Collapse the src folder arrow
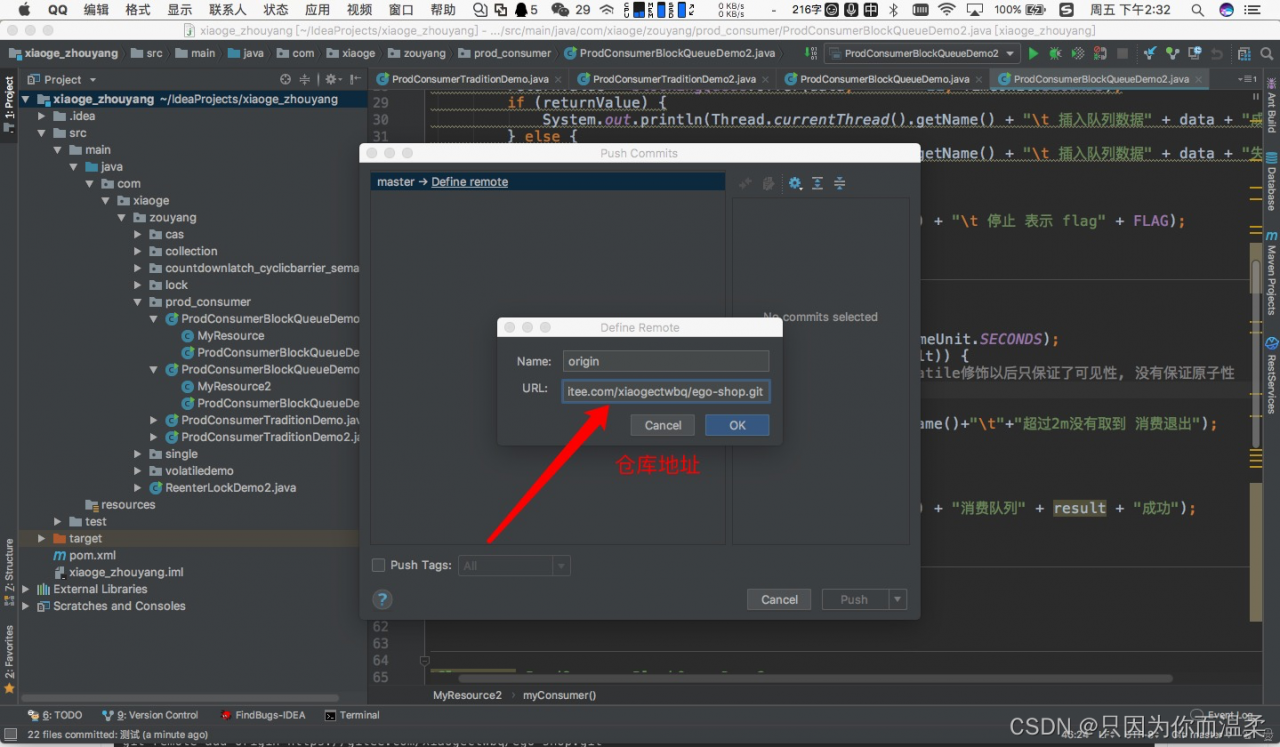This screenshot has height=747, width=1280. click(42, 133)
